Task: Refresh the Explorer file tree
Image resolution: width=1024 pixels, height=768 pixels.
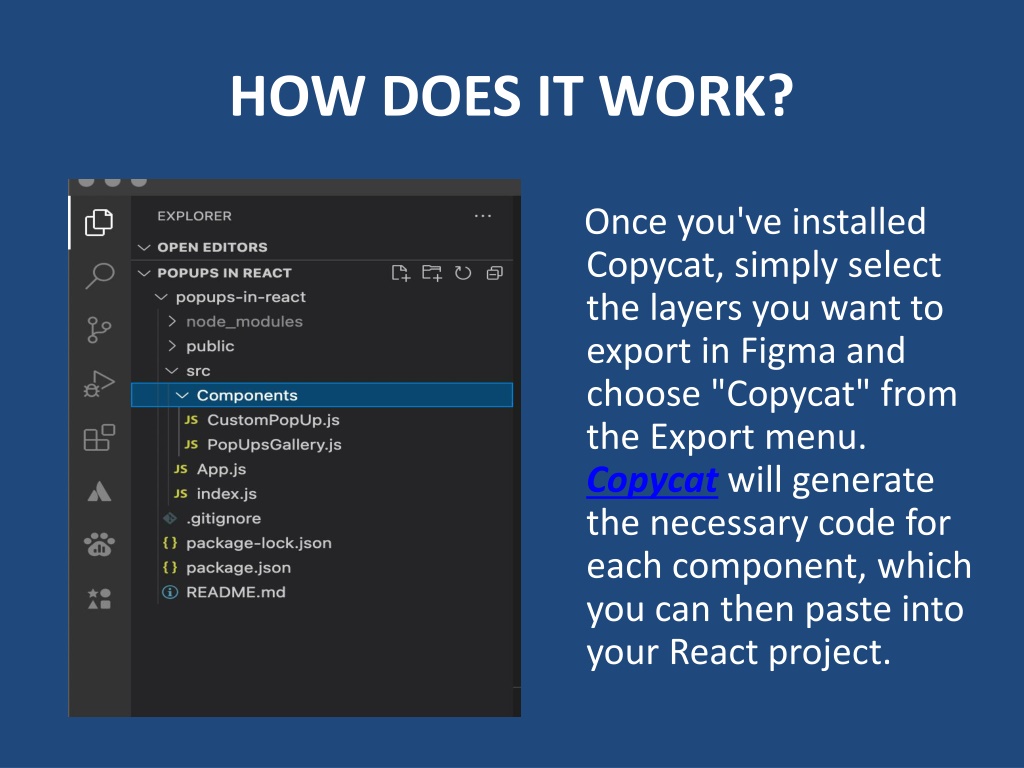Action: tap(463, 273)
